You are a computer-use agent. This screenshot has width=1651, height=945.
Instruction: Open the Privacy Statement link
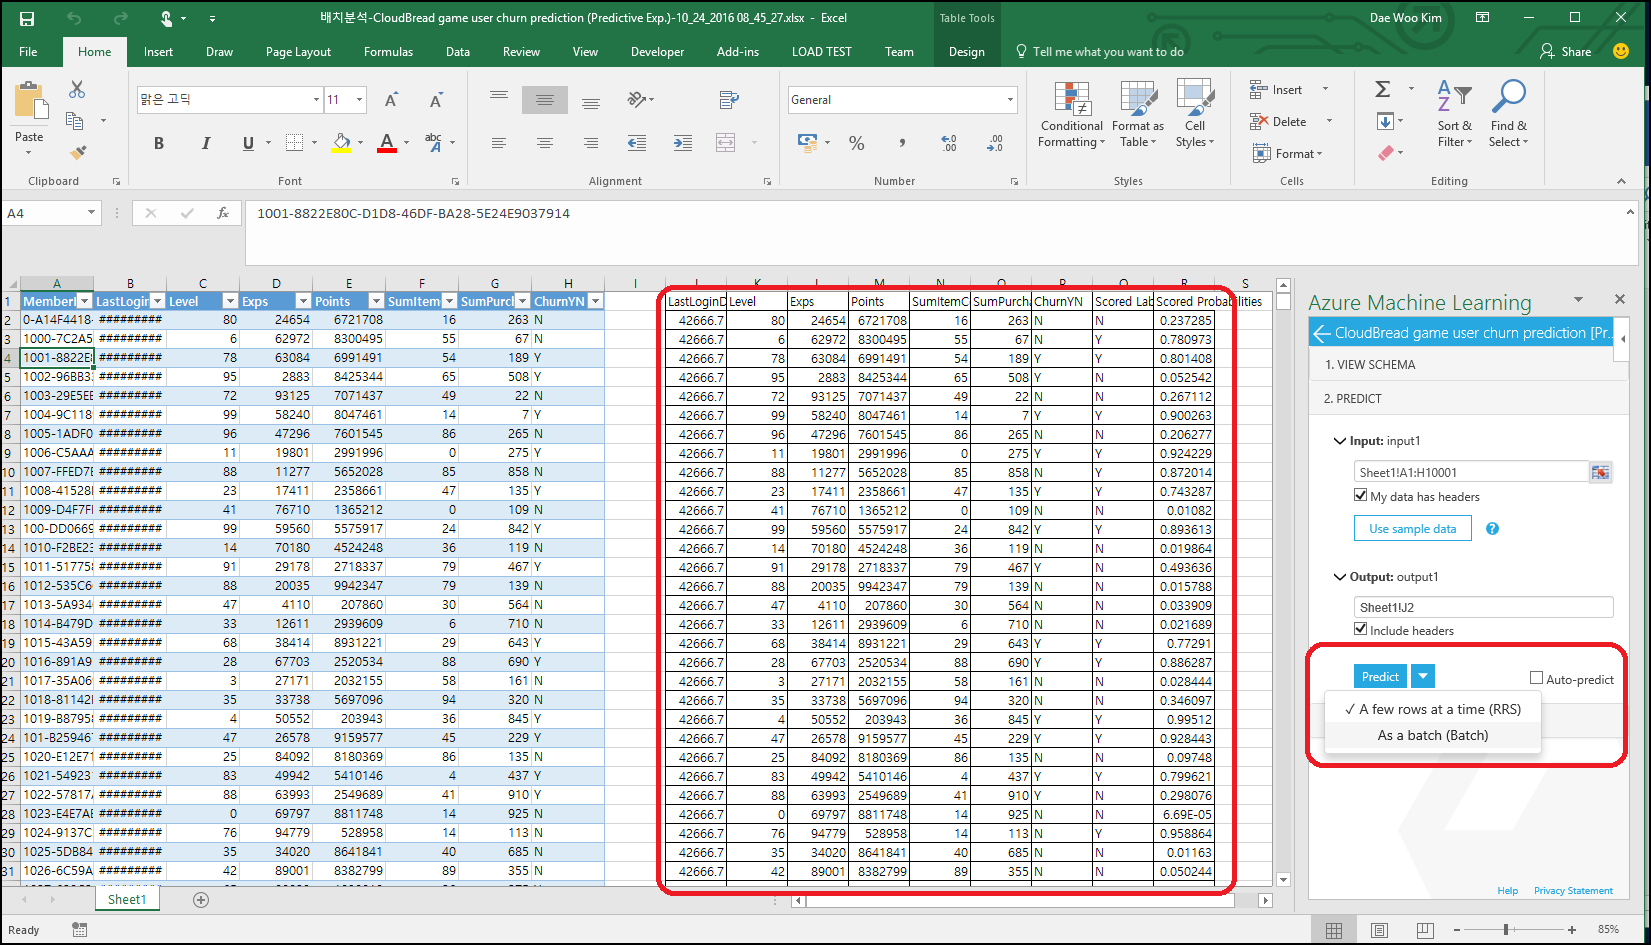point(1573,891)
